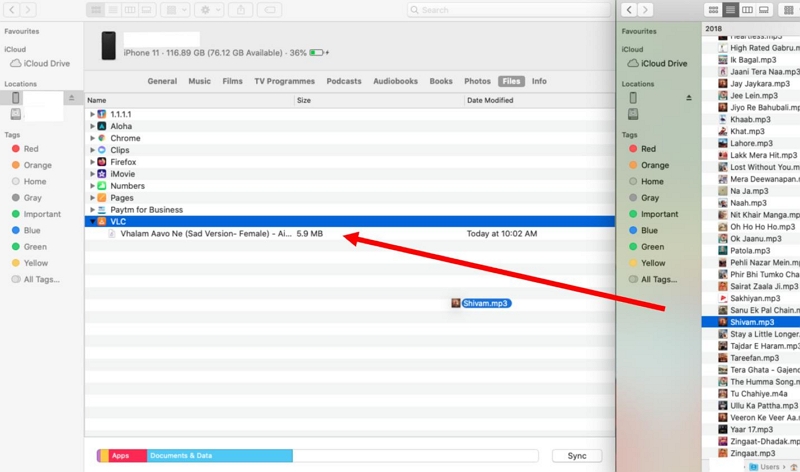800x472 pixels.
Task: Click the Sync button
Action: pyautogui.click(x=577, y=456)
